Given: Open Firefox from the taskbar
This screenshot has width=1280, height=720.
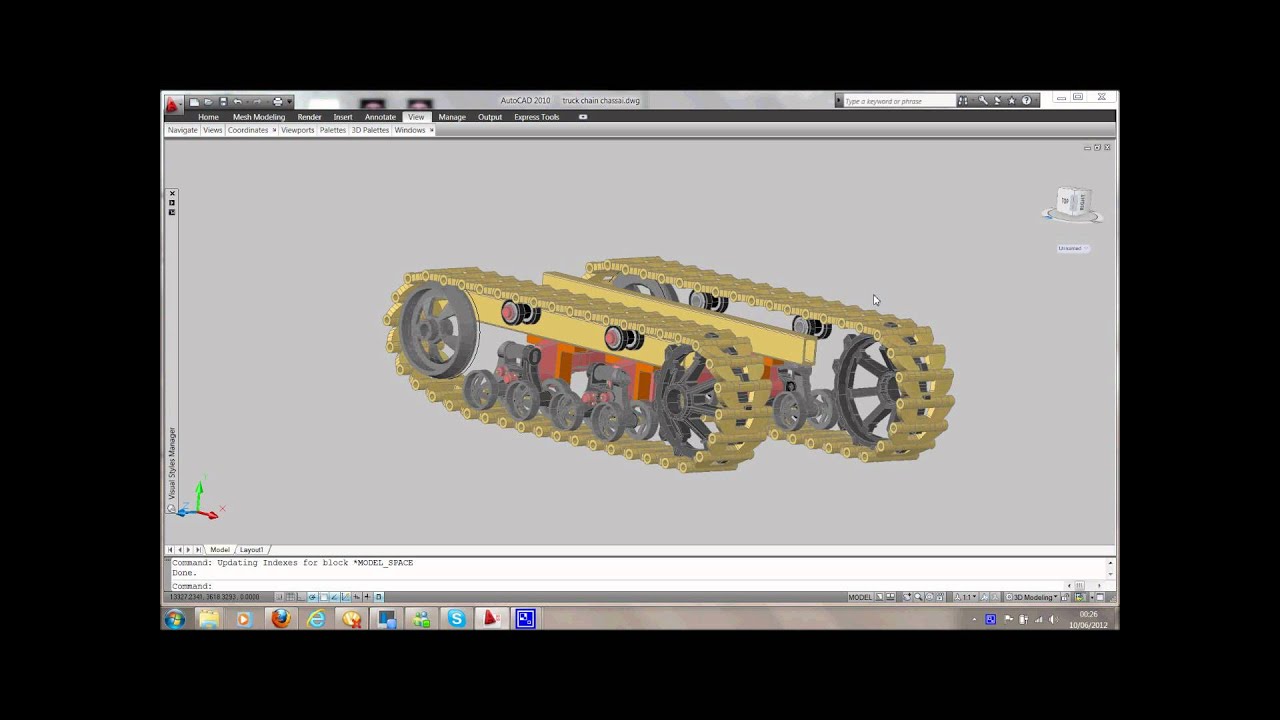Looking at the screenshot, I should 280,619.
